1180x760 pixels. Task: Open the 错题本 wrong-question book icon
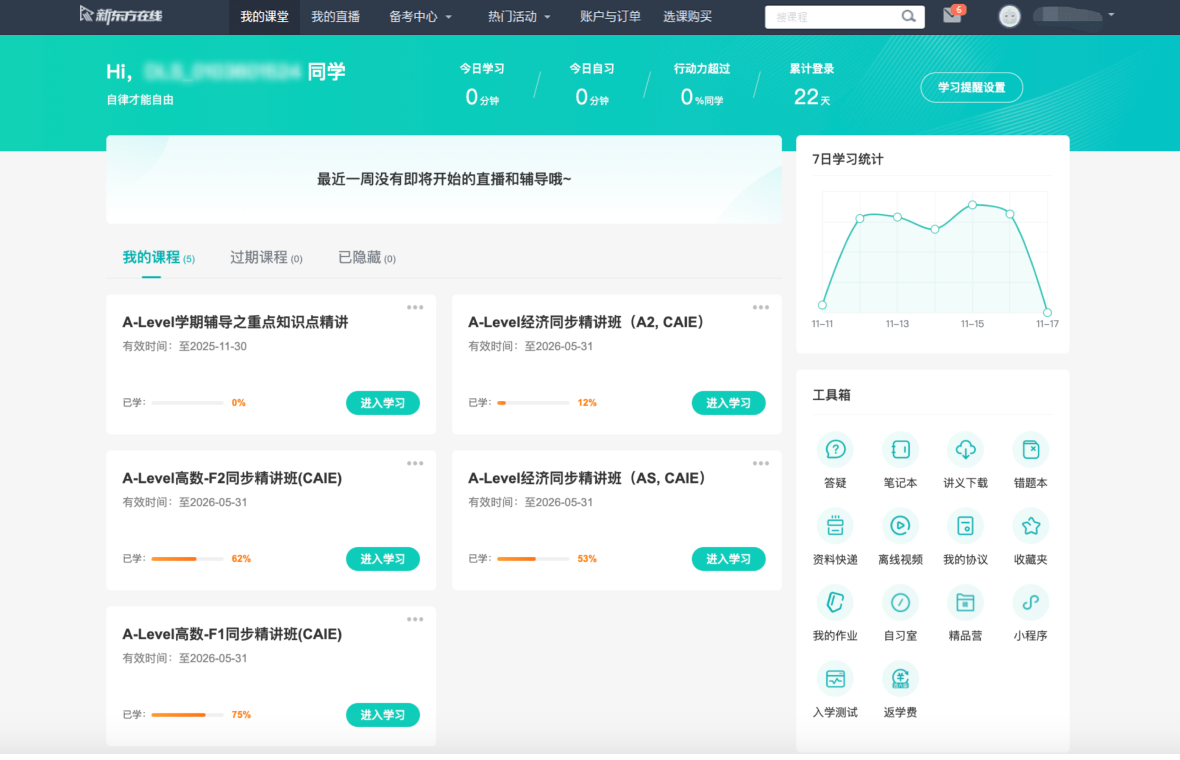pos(1030,450)
